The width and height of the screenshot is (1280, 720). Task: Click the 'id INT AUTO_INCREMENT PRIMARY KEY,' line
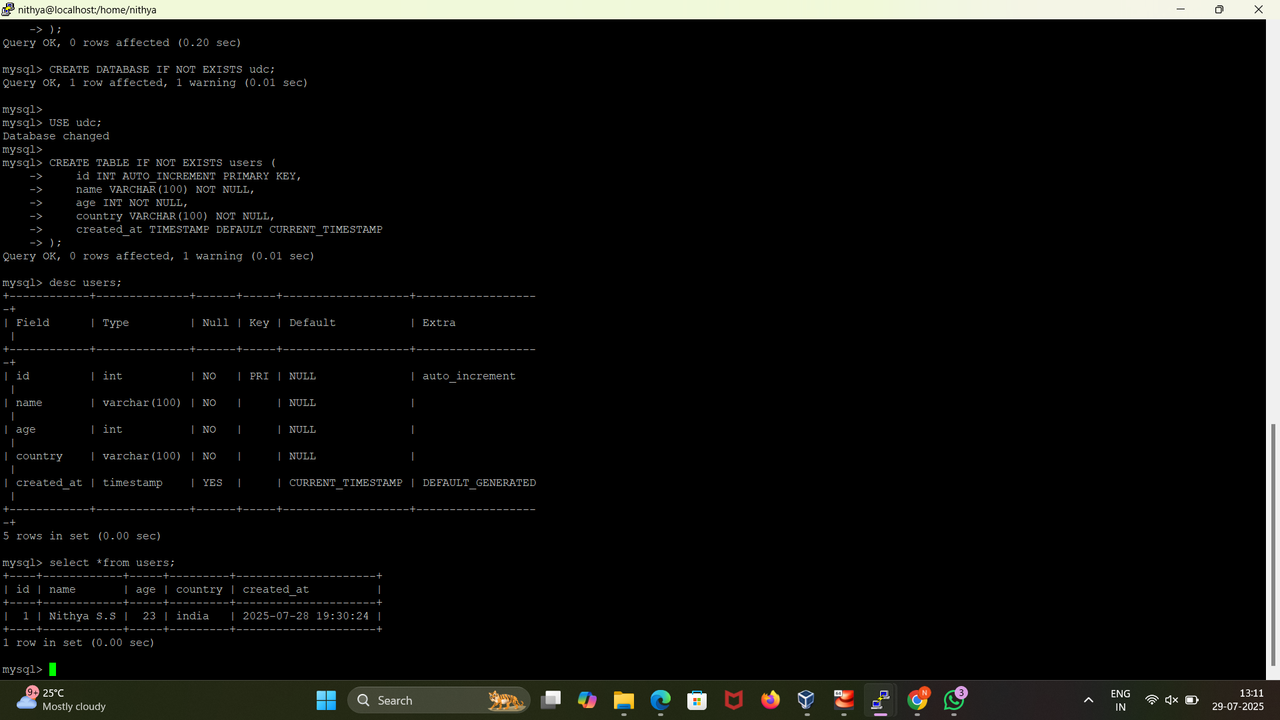click(189, 176)
